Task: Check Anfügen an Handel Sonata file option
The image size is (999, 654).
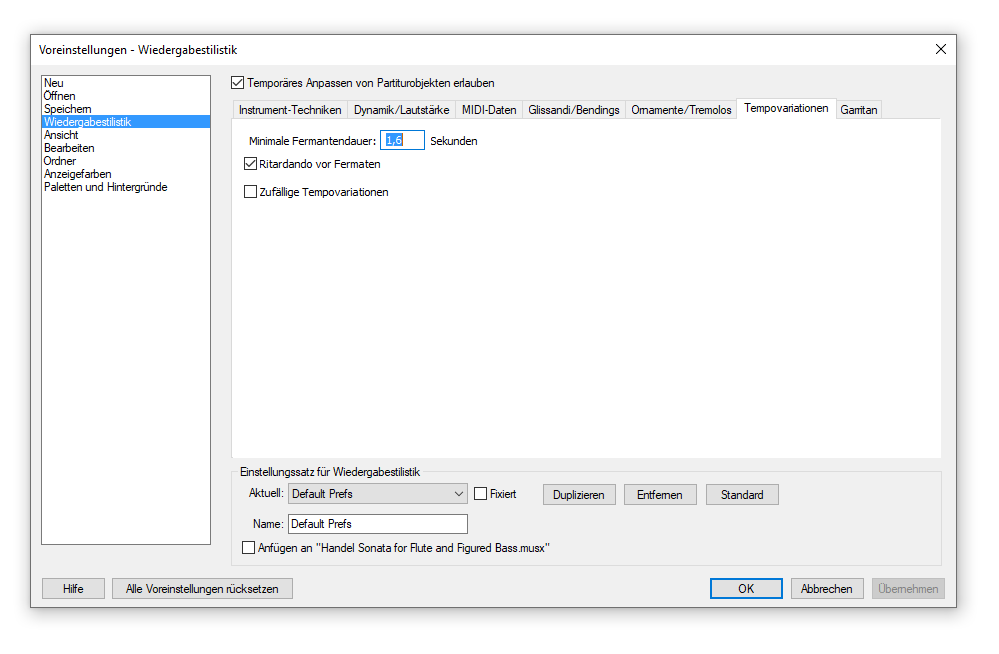Action: 248,548
